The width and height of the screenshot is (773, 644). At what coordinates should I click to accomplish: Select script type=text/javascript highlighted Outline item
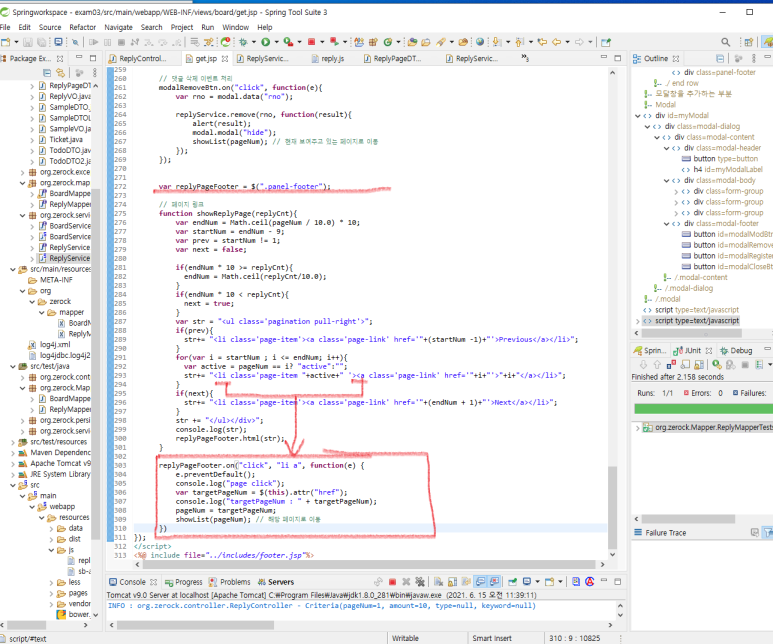click(x=697, y=321)
